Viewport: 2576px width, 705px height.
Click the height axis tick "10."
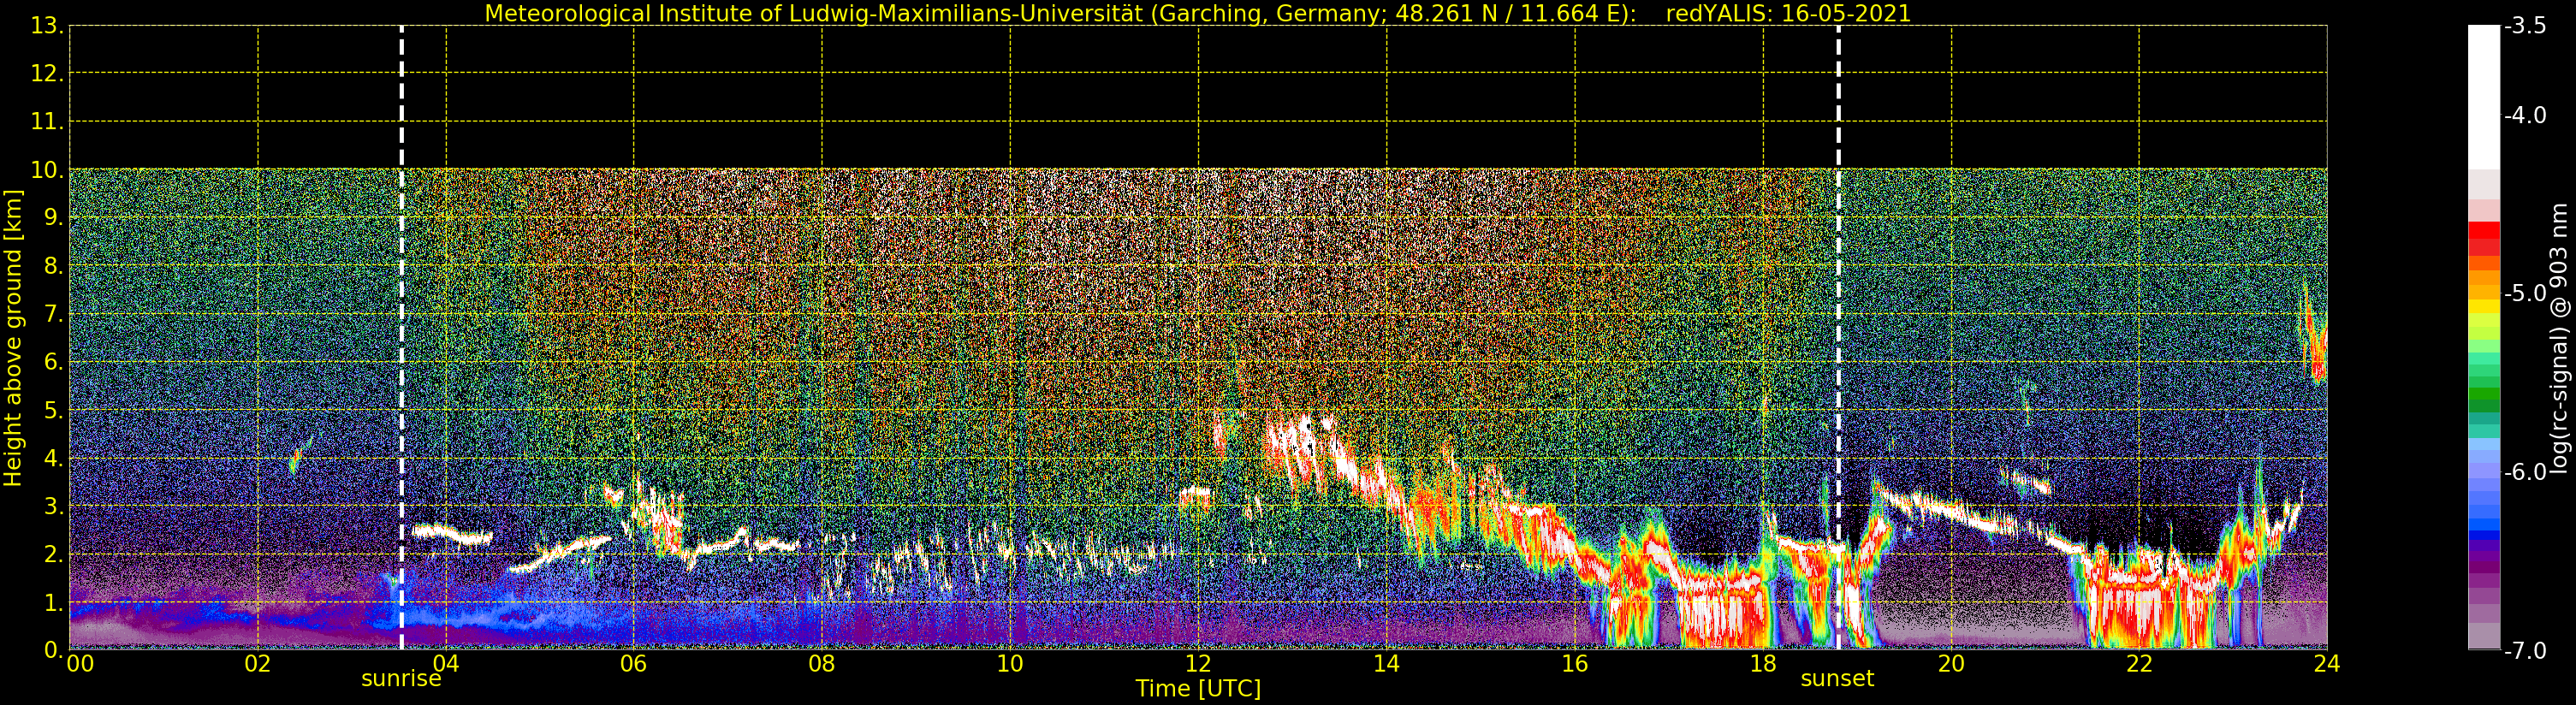(x=47, y=171)
